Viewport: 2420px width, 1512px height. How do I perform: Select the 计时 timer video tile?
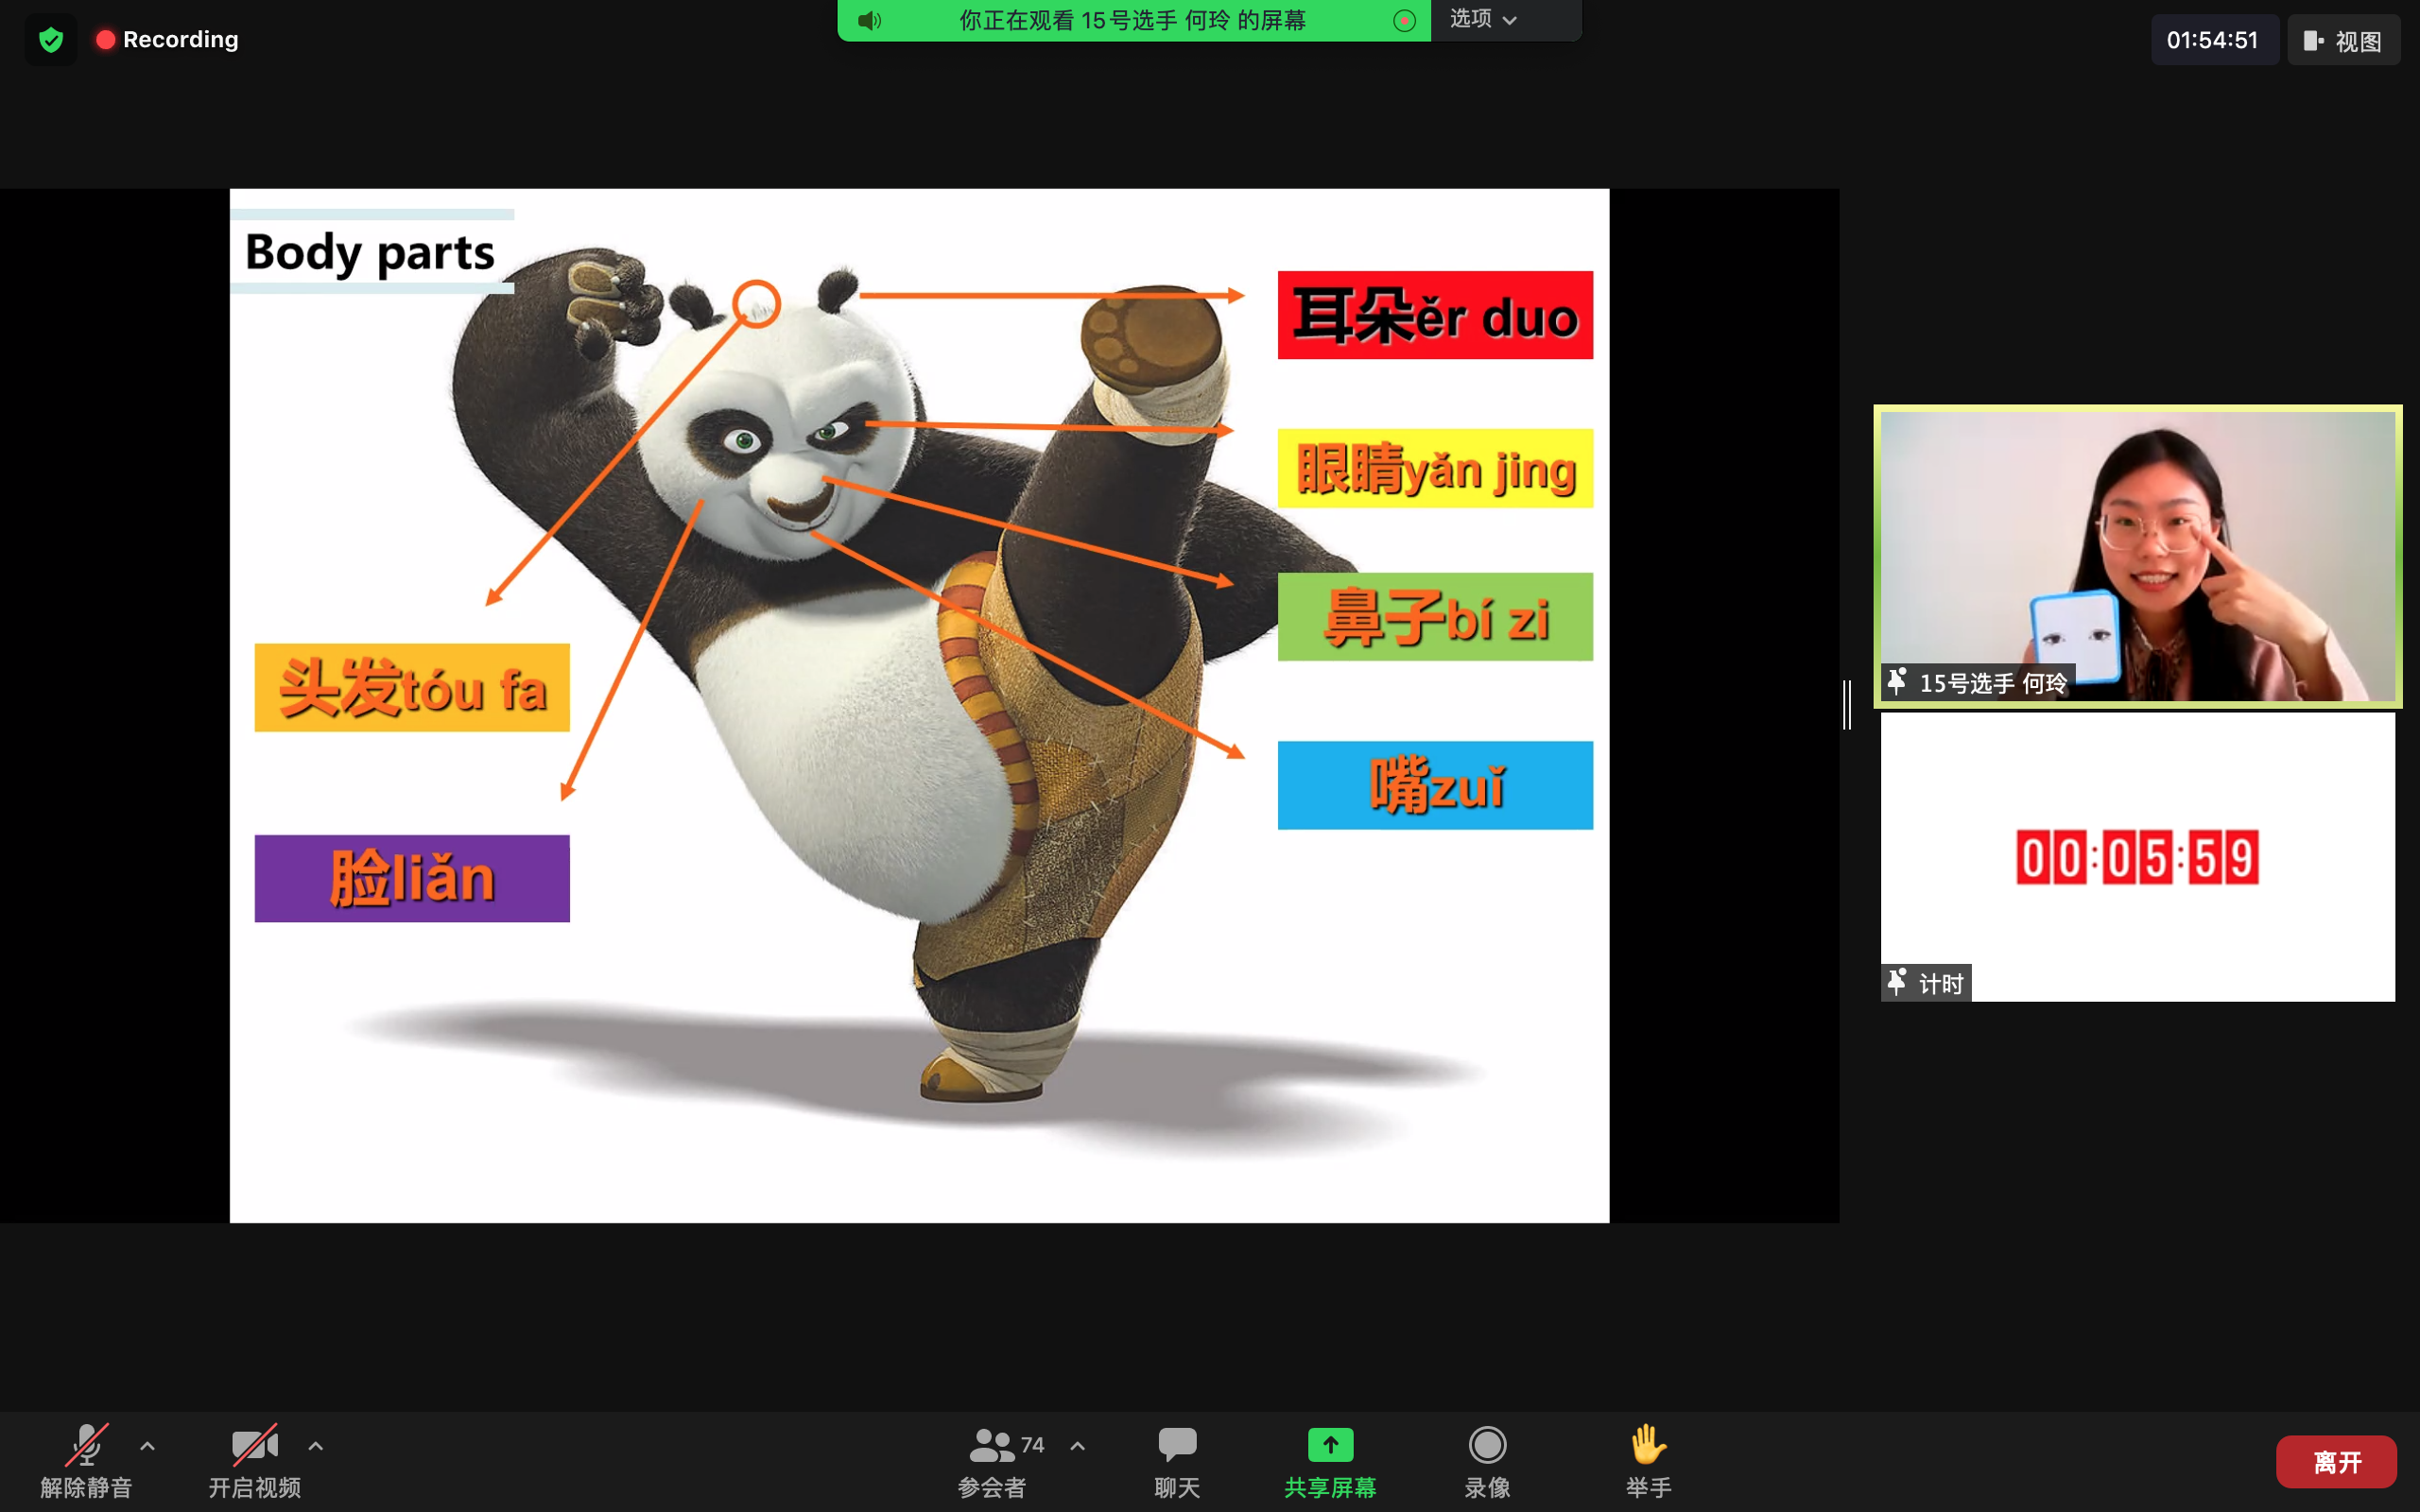coord(2137,857)
